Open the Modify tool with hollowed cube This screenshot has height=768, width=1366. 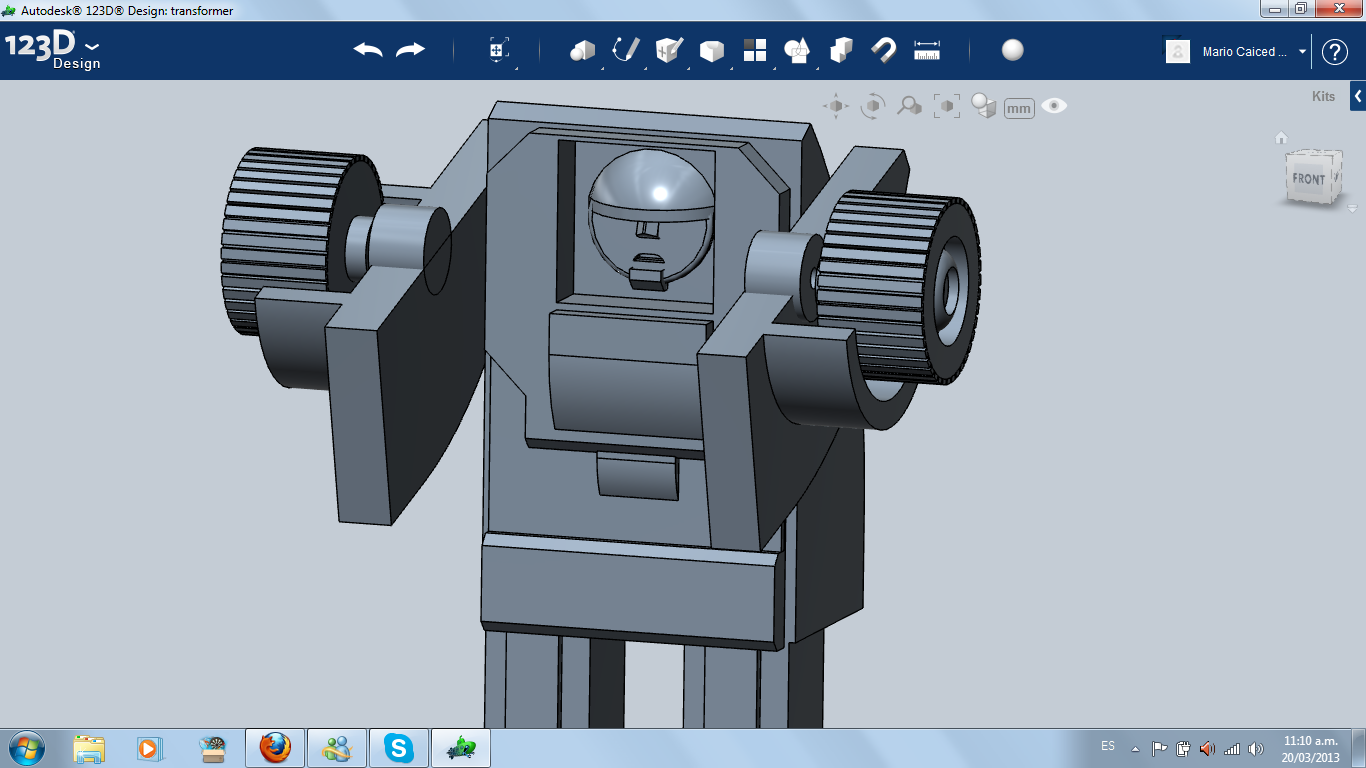point(712,50)
